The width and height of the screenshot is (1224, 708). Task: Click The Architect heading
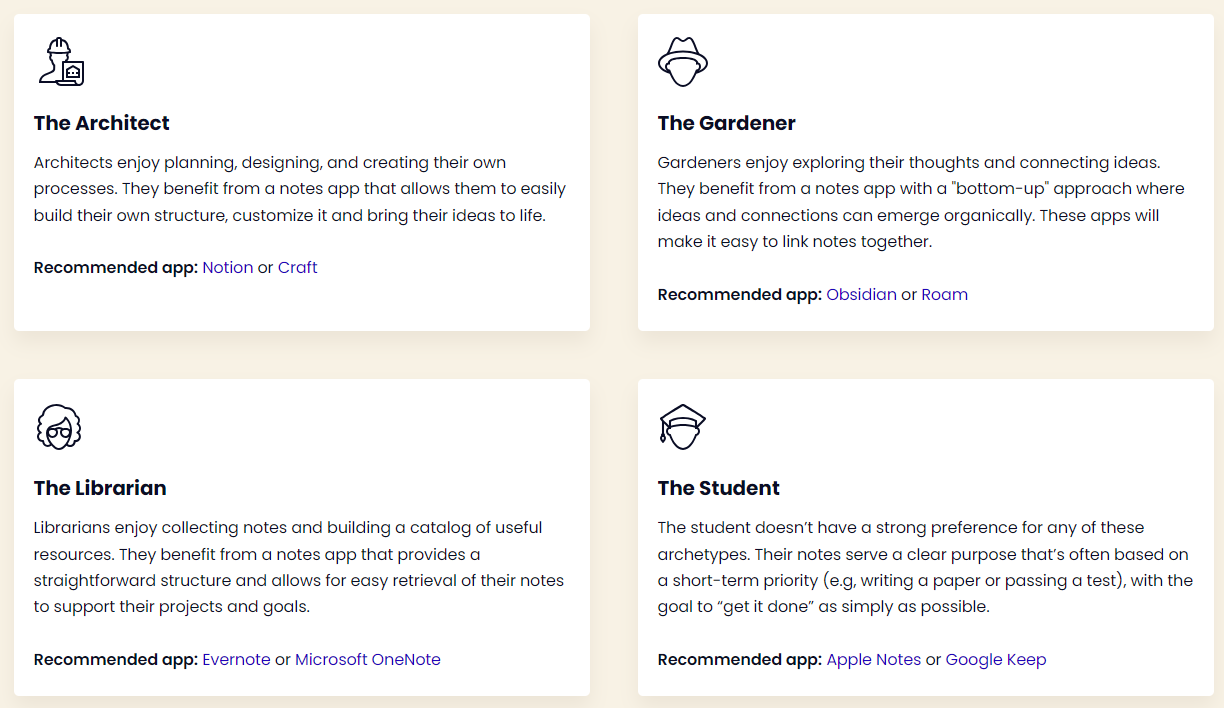point(102,123)
